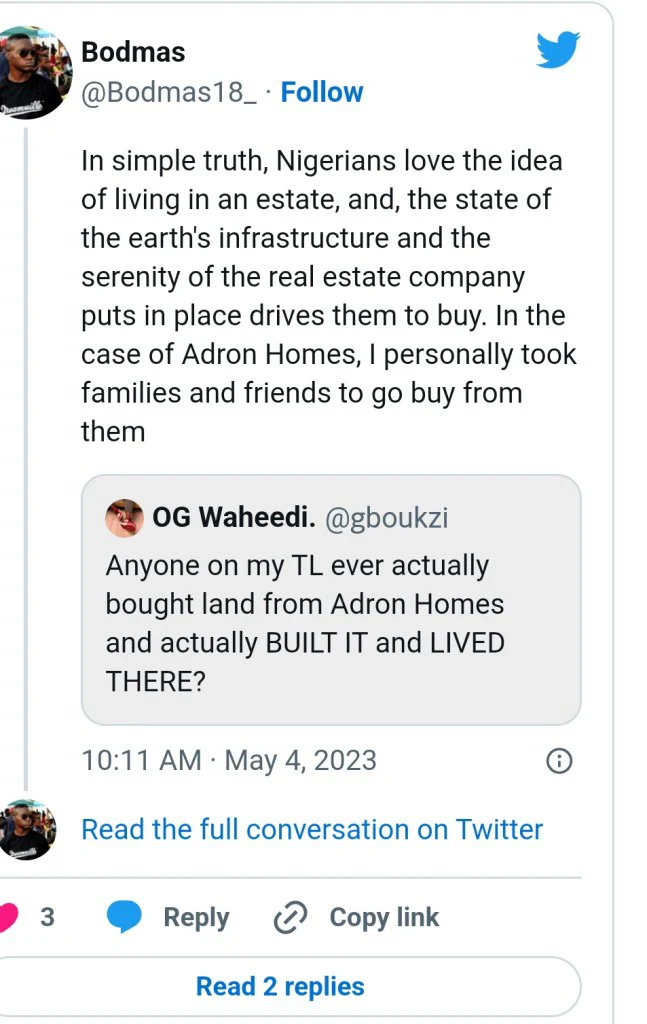Follow the Bodmas account
647x1024 pixels.
[x=322, y=92]
